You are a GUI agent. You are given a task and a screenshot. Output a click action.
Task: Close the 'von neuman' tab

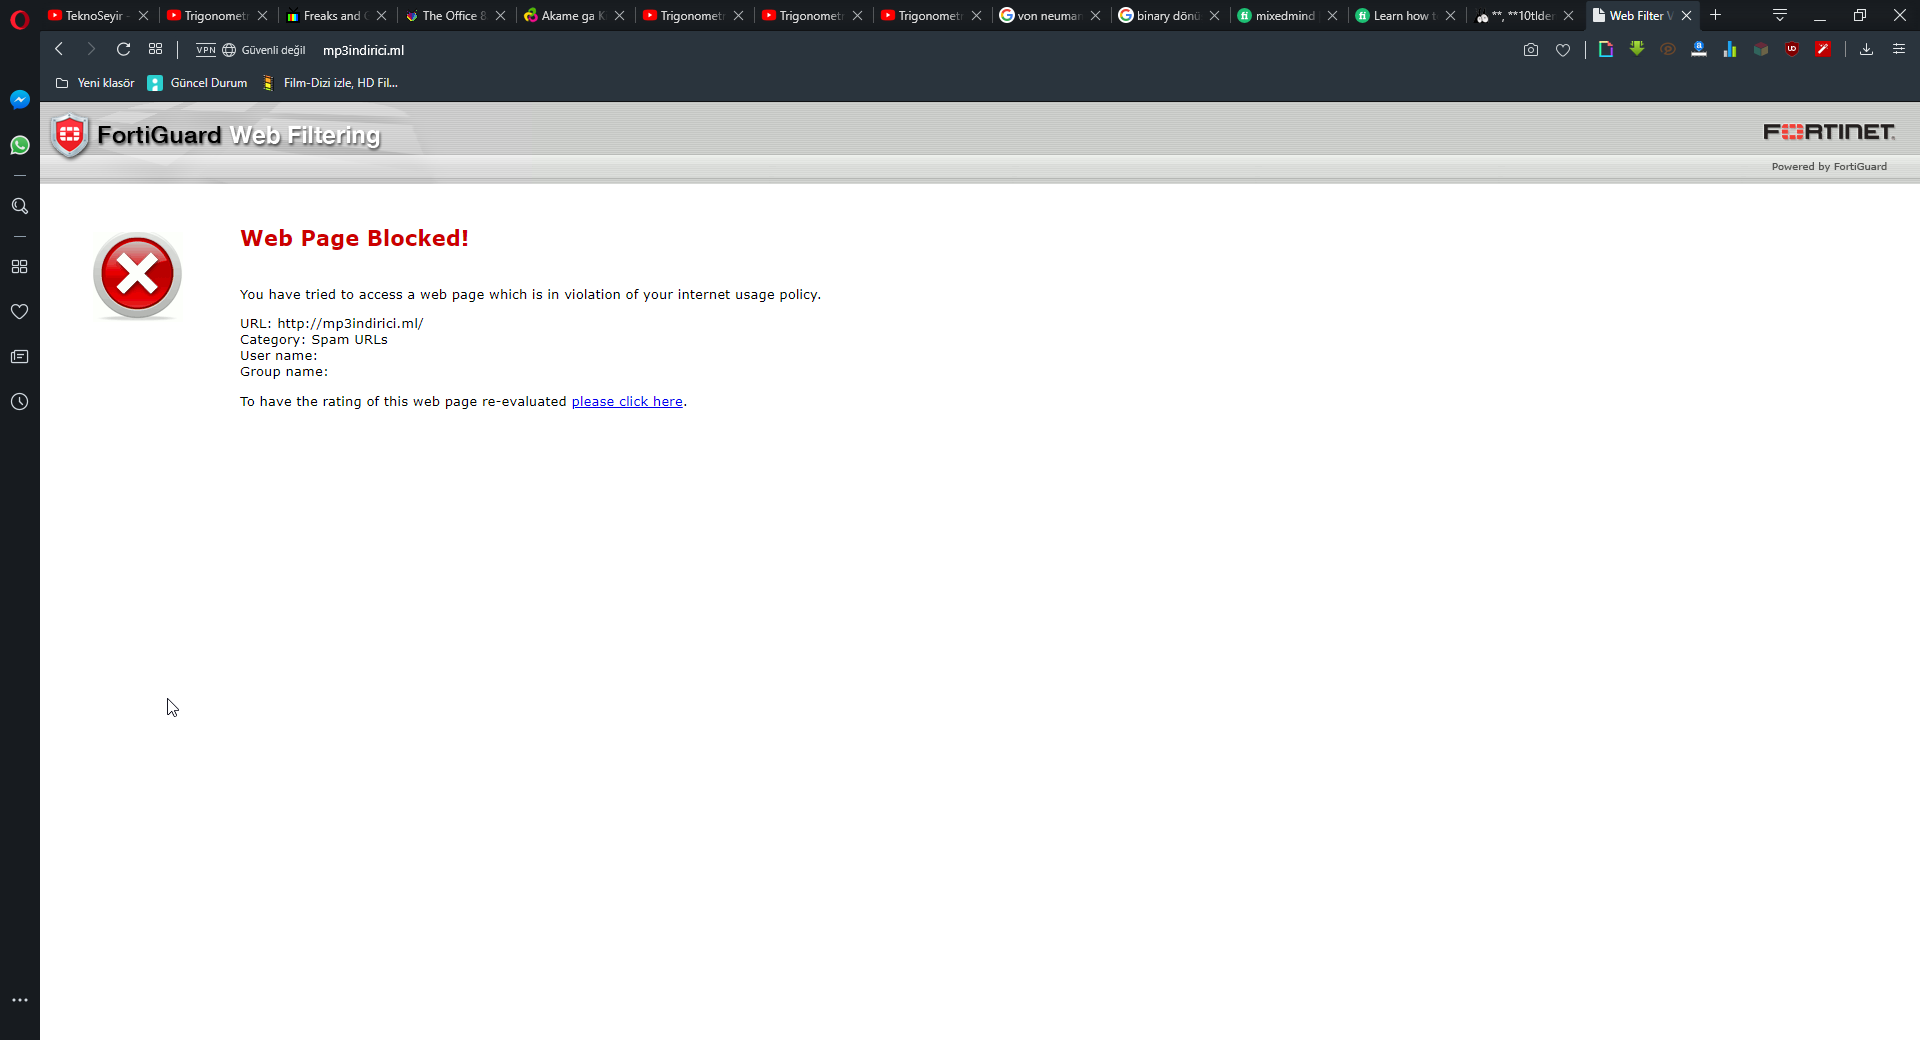pos(1095,16)
